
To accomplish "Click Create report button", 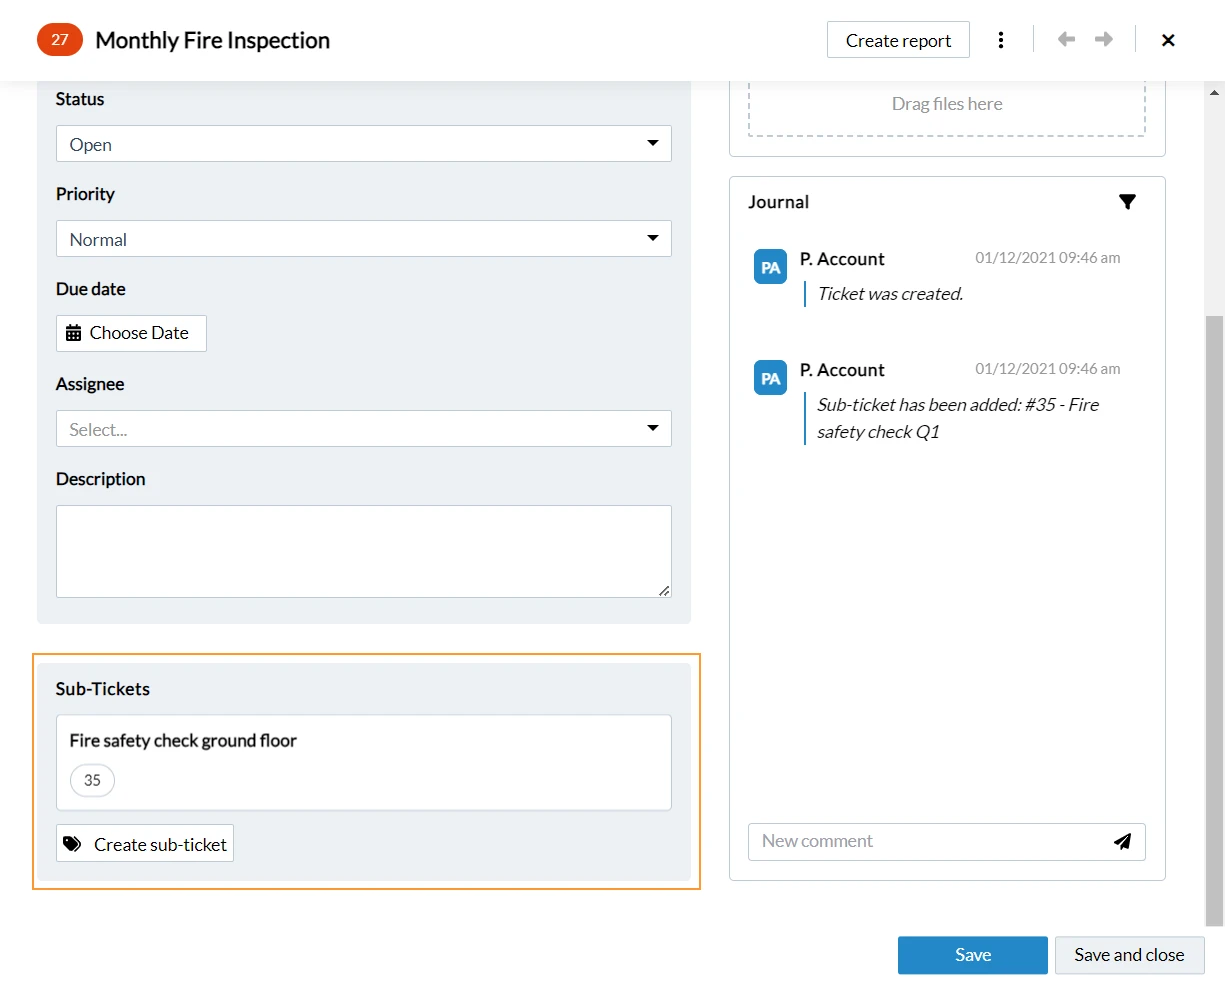I will tap(898, 40).
